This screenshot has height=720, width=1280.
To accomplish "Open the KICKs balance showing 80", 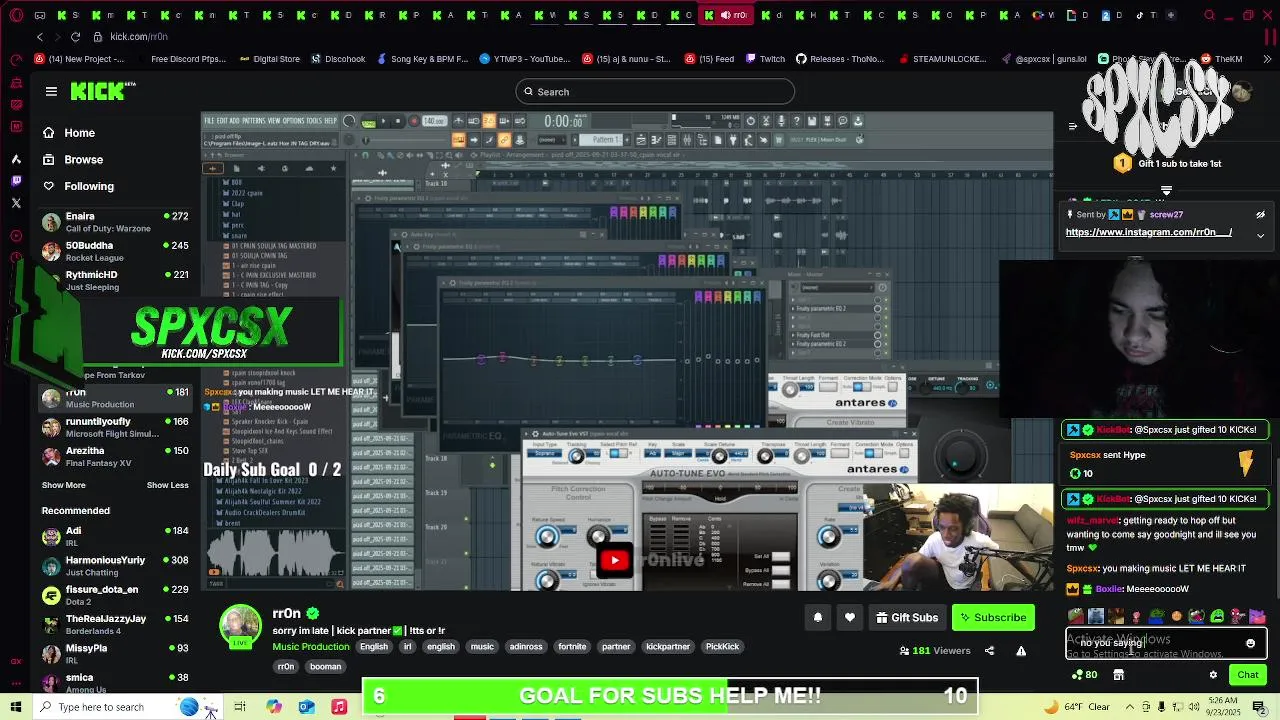I will tap(1084, 675).
